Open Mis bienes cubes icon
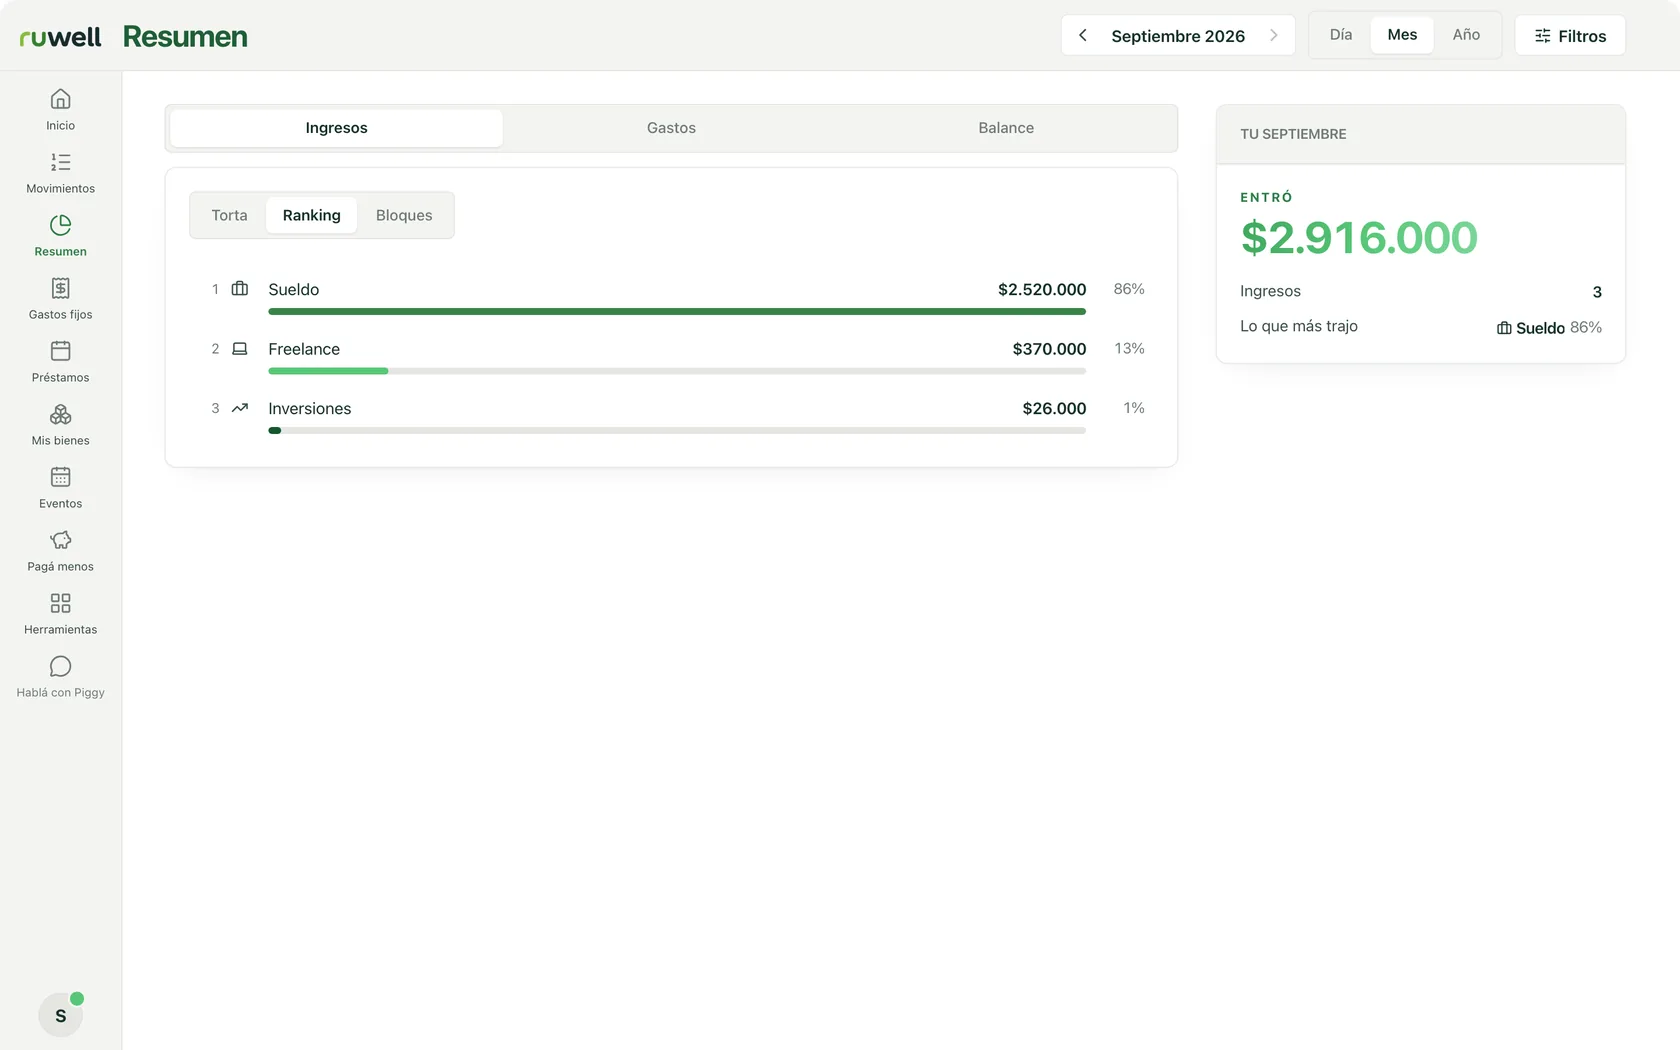 60,414
